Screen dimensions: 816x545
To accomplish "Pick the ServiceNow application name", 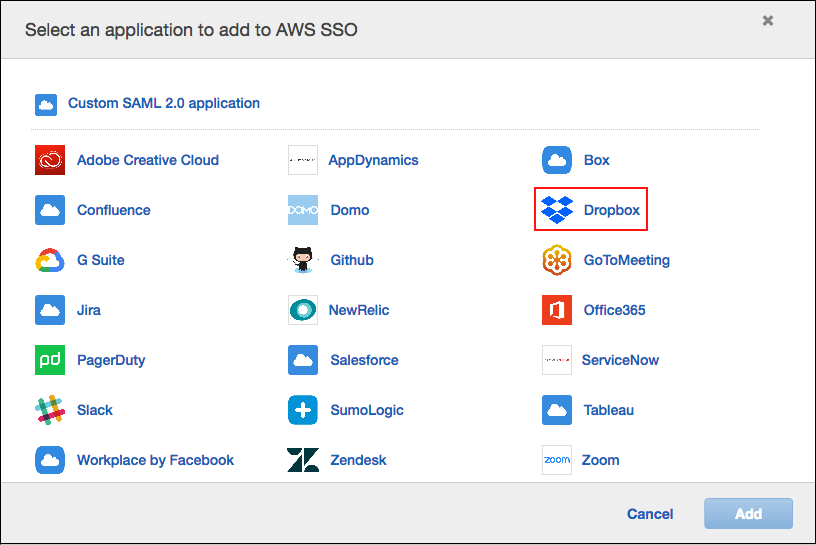I will (620, 360).
